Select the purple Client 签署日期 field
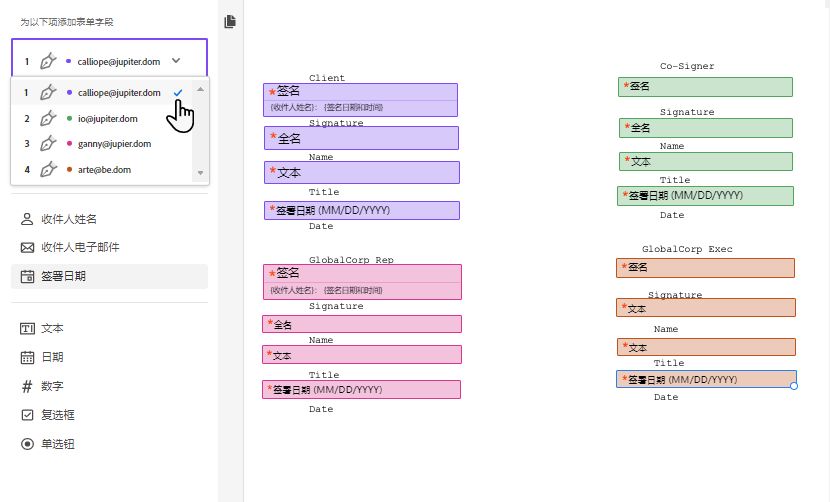830x502 pixels. pyautogui.click(x=362, y=210)
